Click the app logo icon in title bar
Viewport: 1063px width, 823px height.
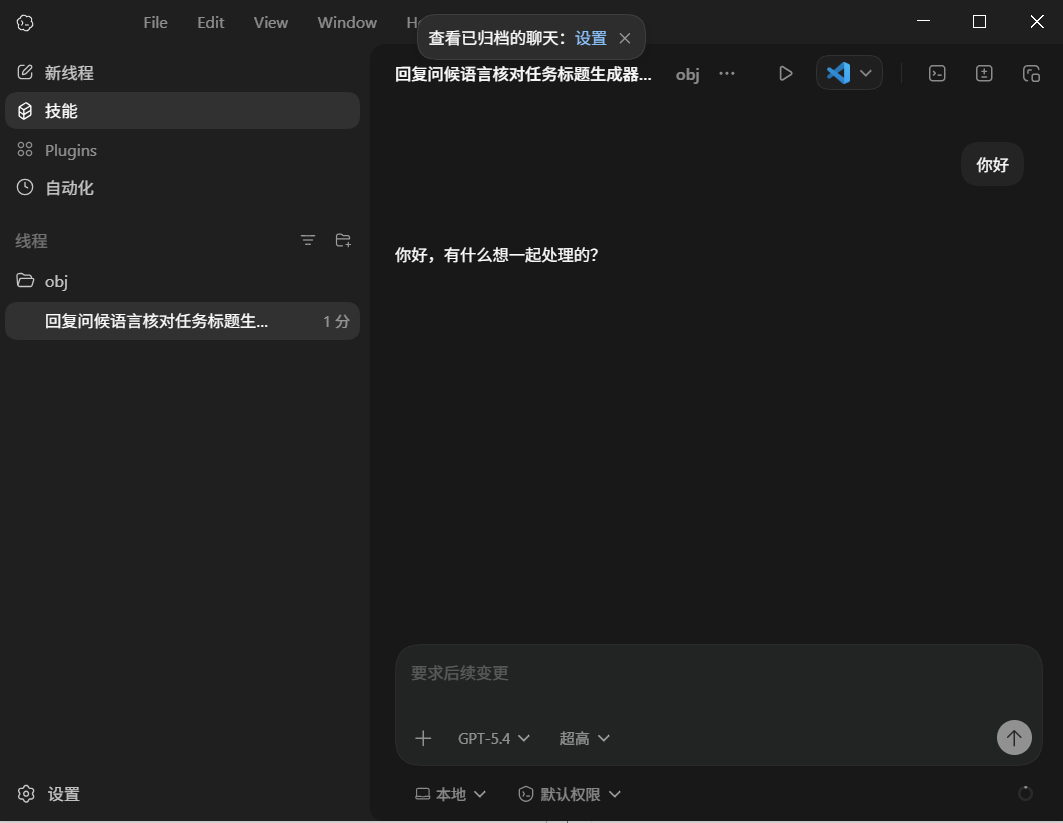click(25, 22)
